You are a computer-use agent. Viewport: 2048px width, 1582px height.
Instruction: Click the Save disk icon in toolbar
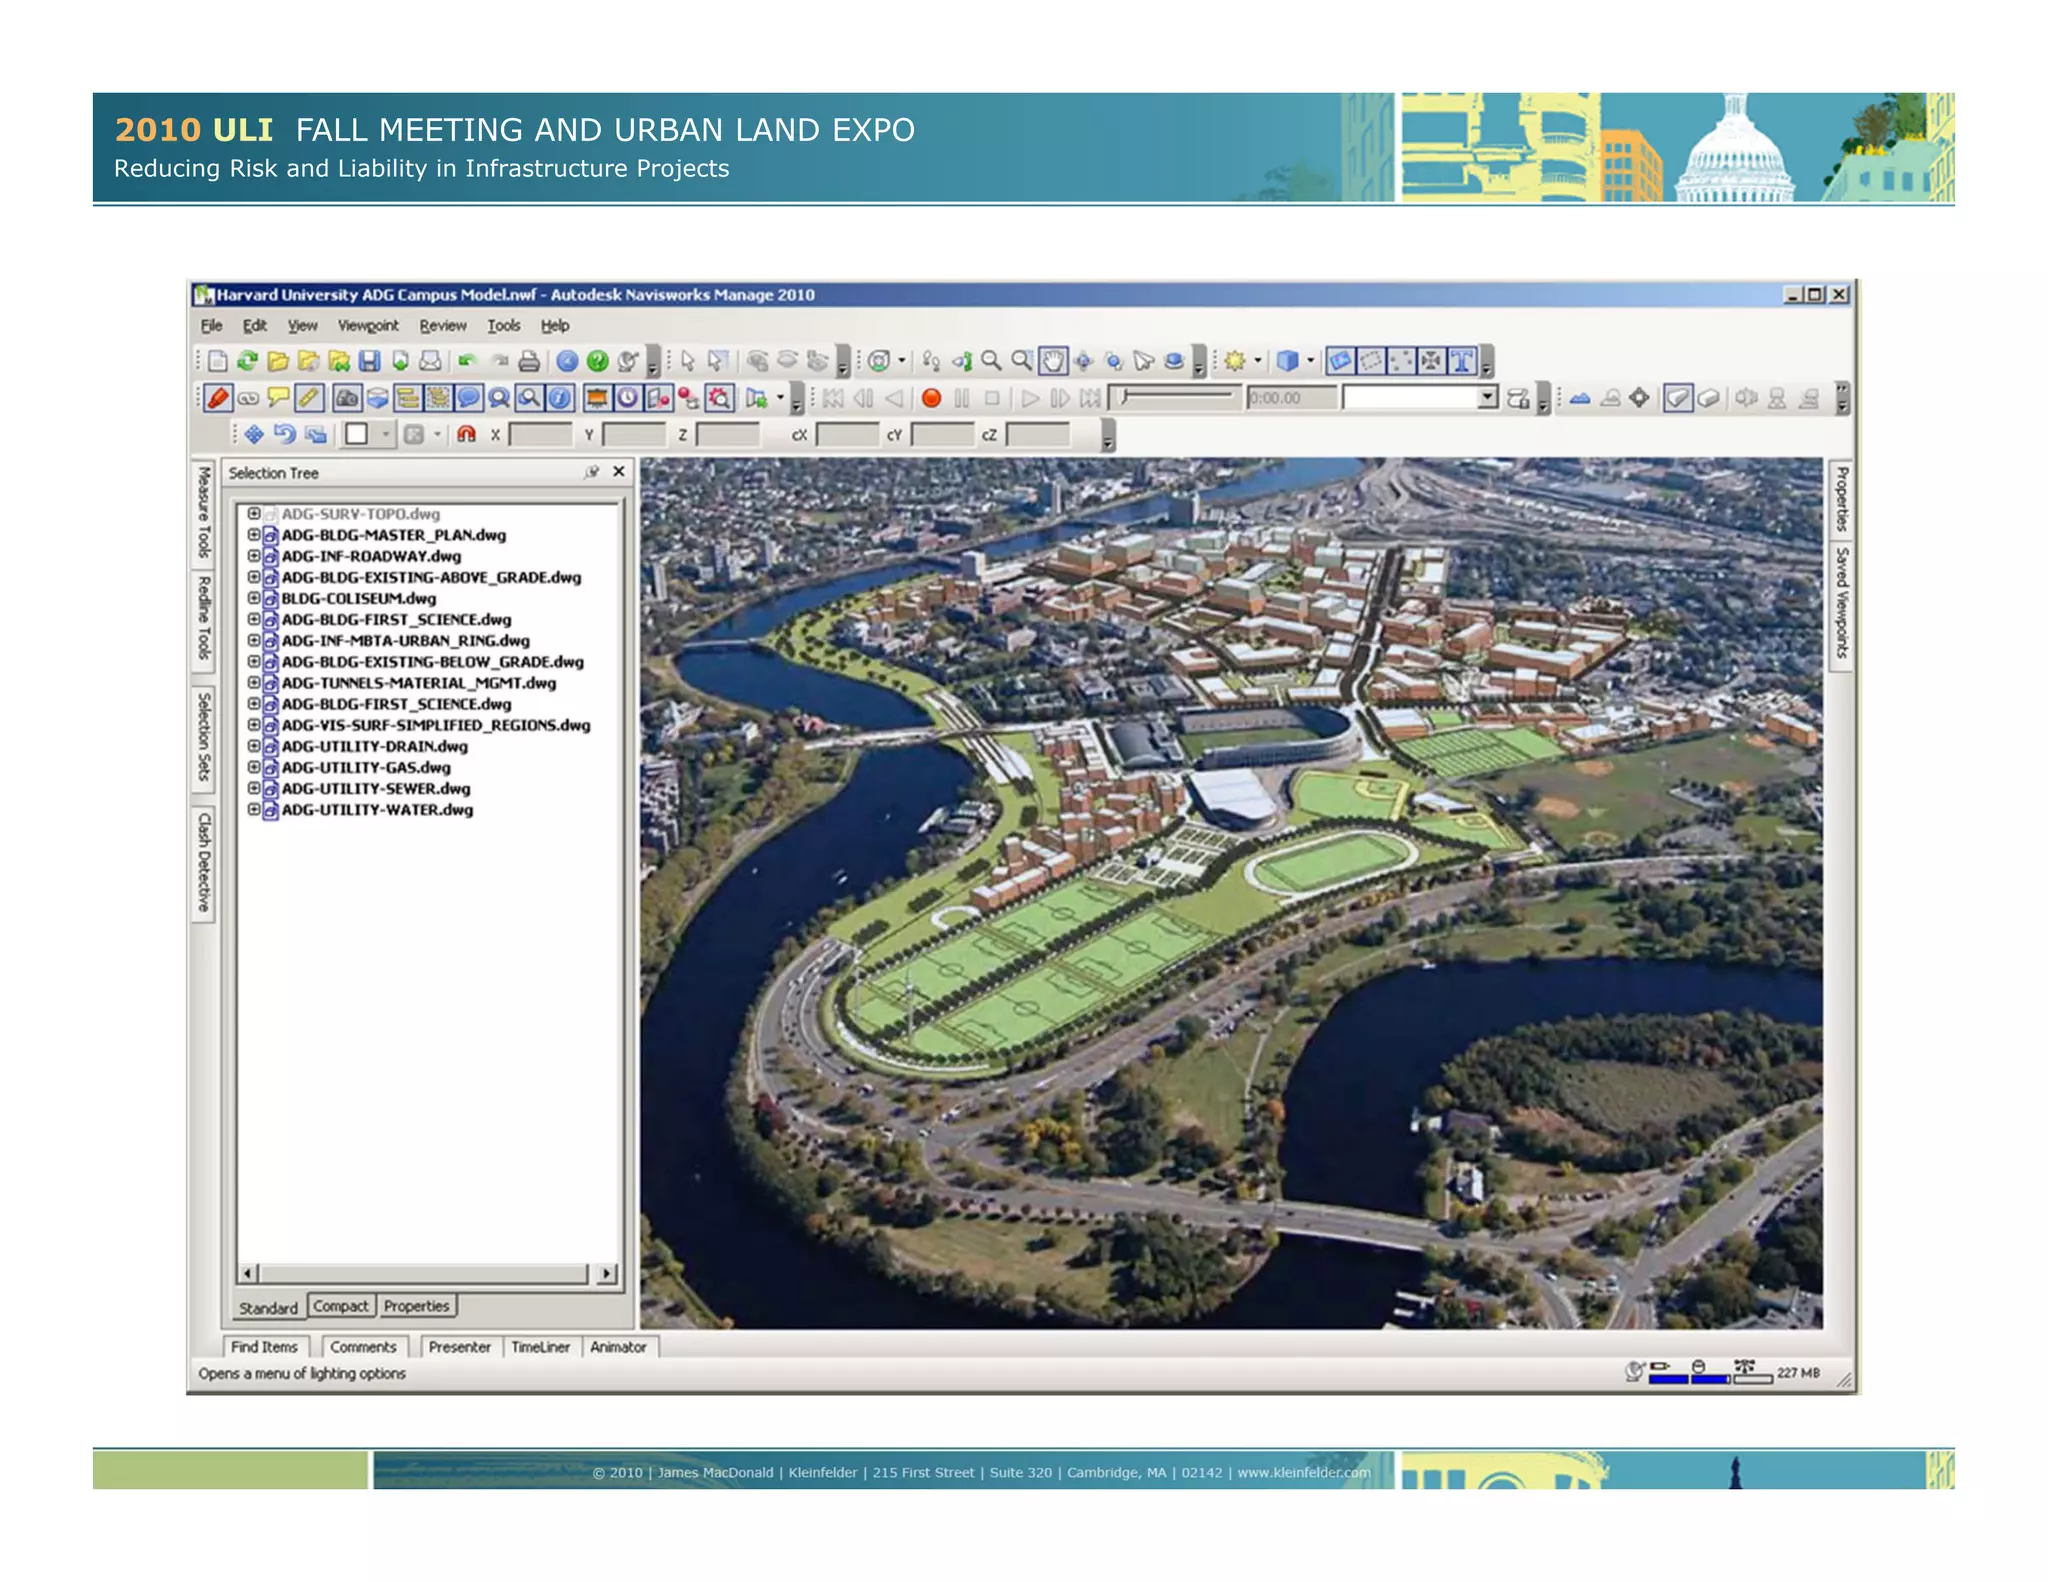[369, 361]
